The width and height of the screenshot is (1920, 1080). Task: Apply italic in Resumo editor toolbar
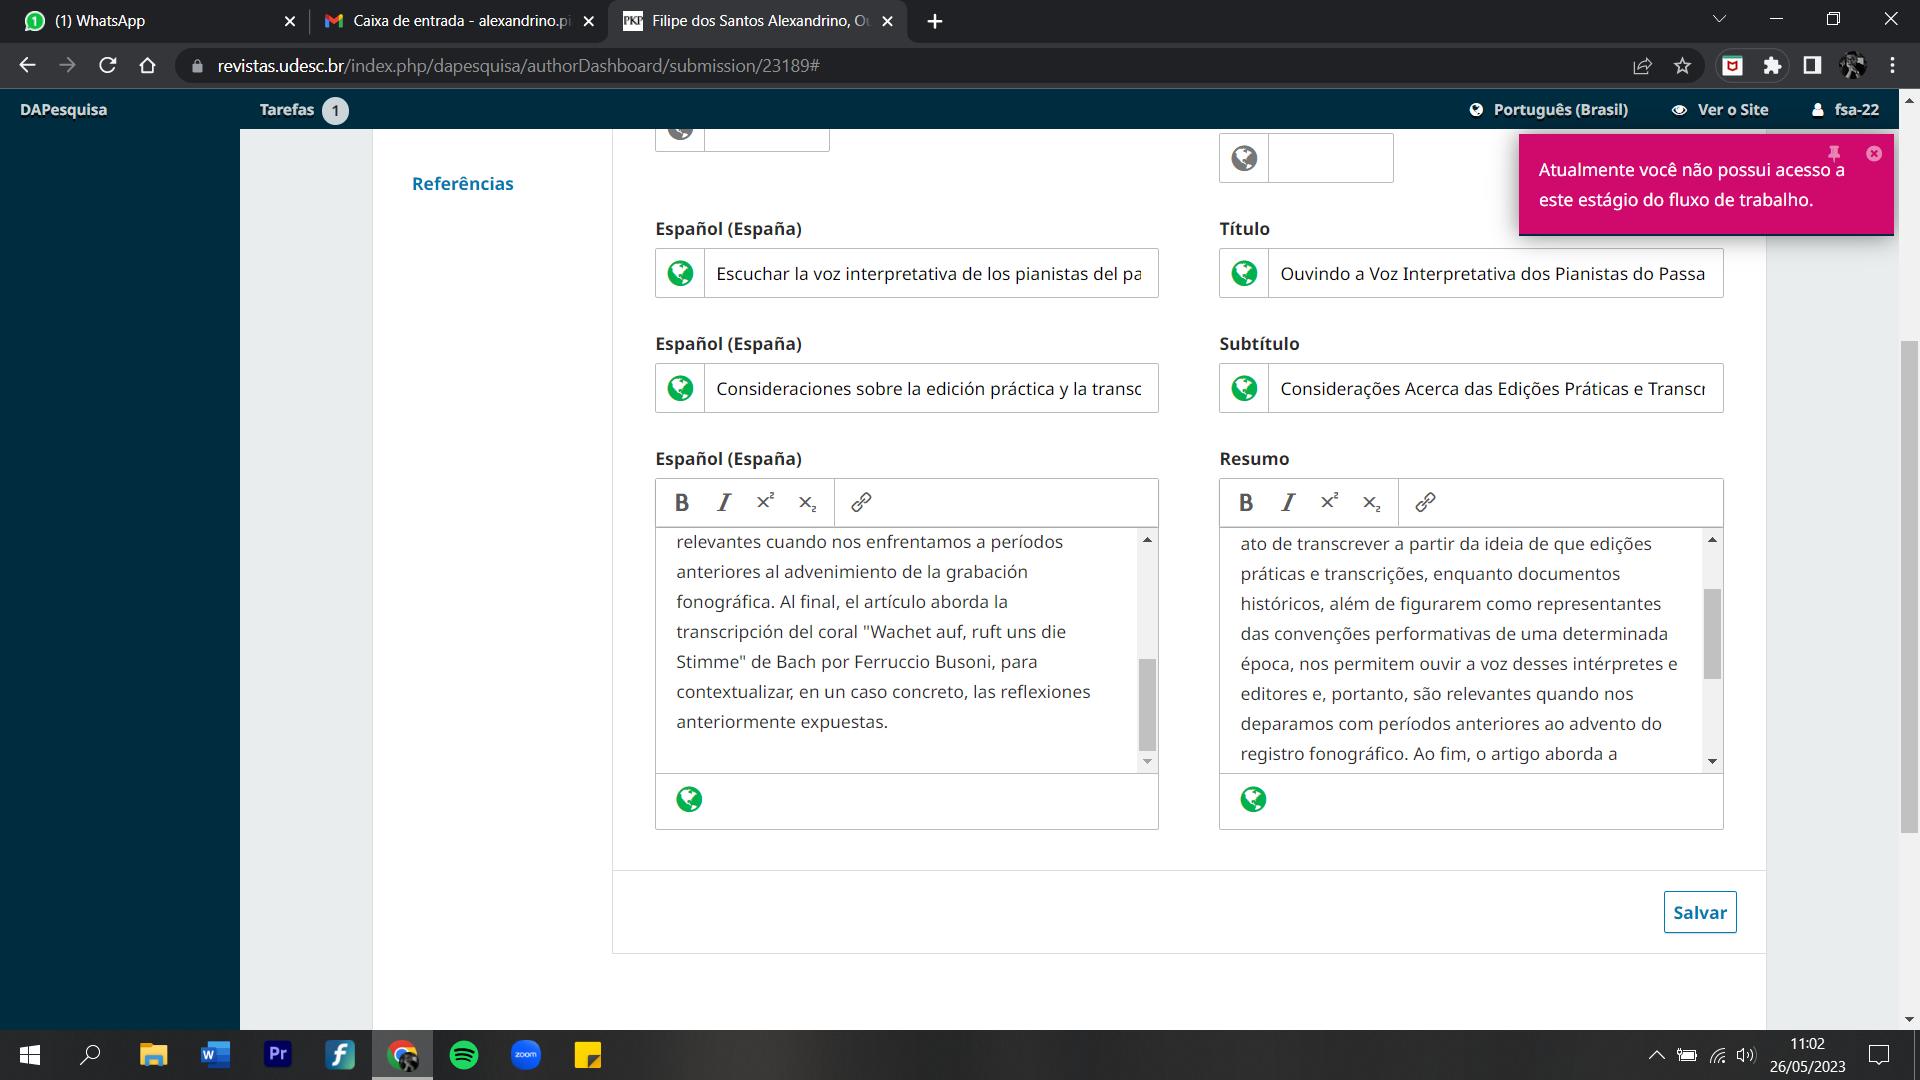pyautogui.click(x=1288, y=503)
